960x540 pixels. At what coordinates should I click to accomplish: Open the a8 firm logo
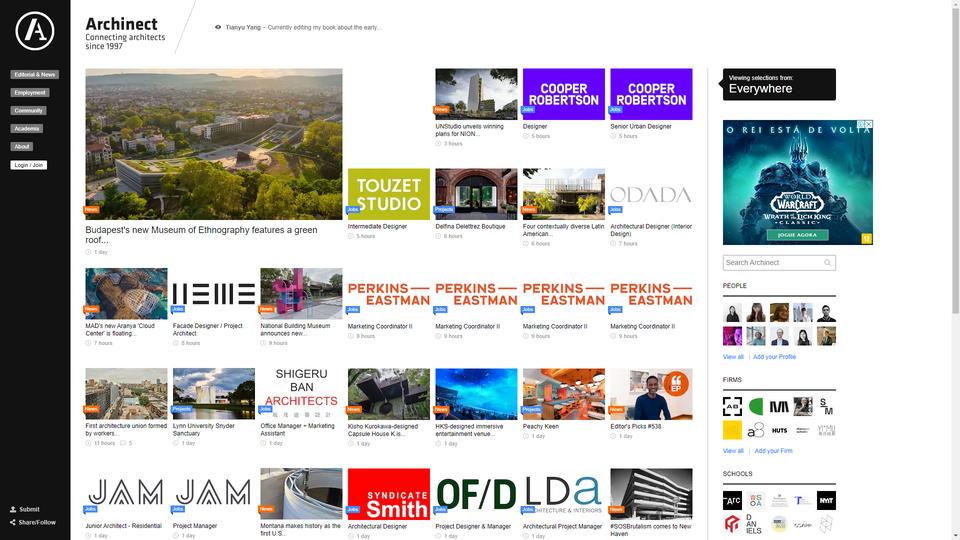tap(756, 430)
